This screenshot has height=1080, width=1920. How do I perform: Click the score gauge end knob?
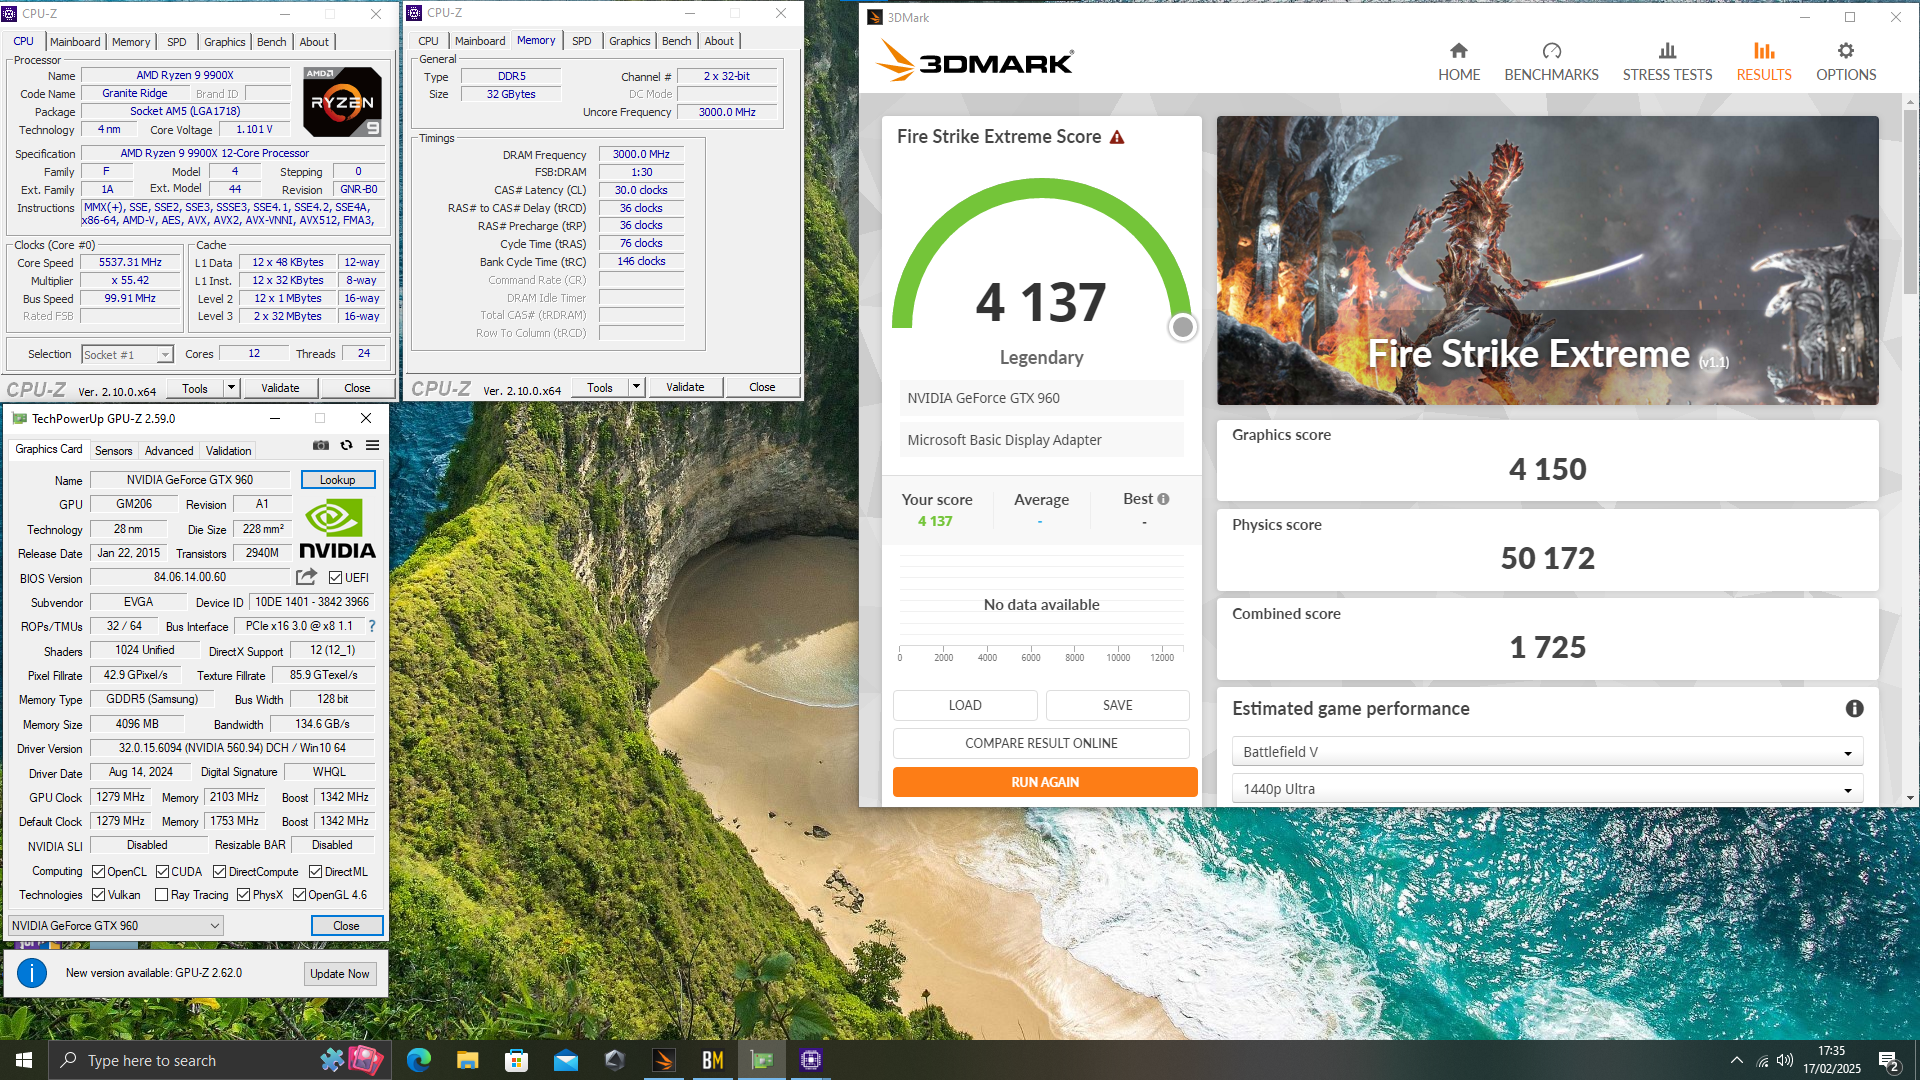point(1182,327)
